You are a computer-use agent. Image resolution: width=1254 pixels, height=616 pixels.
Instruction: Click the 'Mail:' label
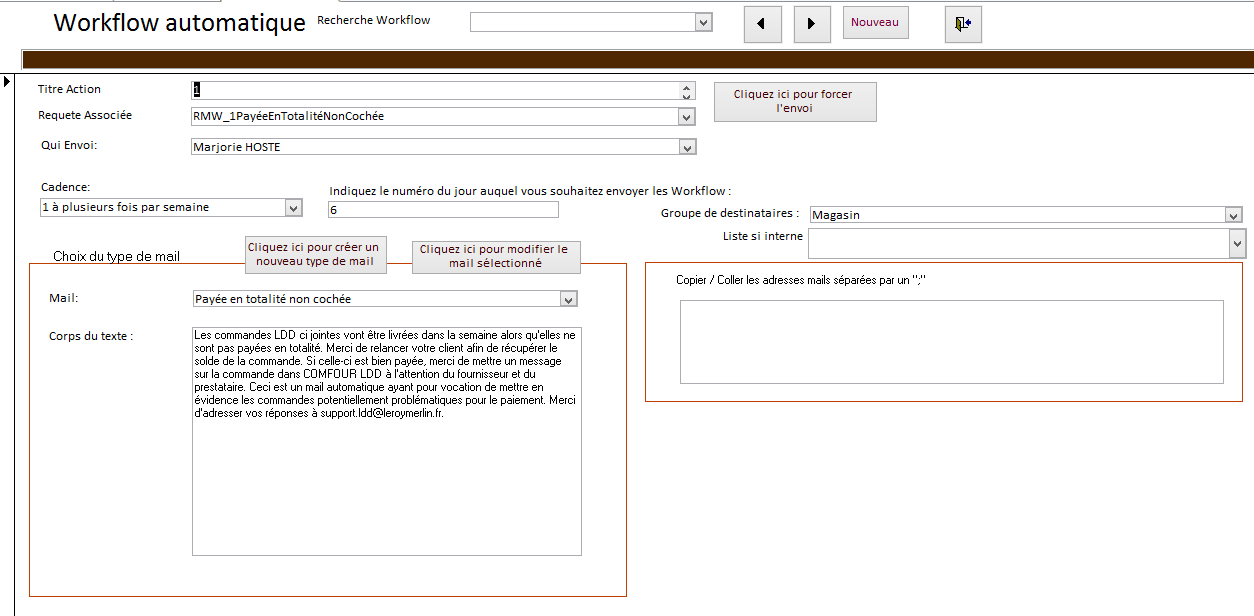coord(64,298)
